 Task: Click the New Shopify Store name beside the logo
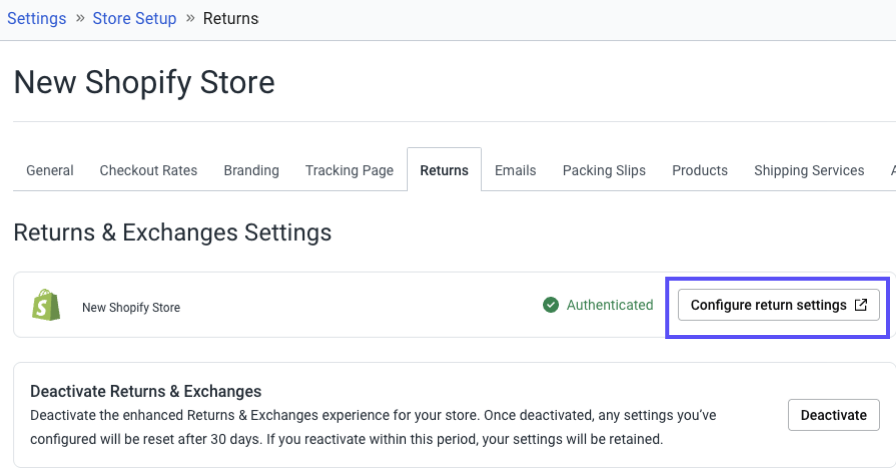(x=131, y=307)
